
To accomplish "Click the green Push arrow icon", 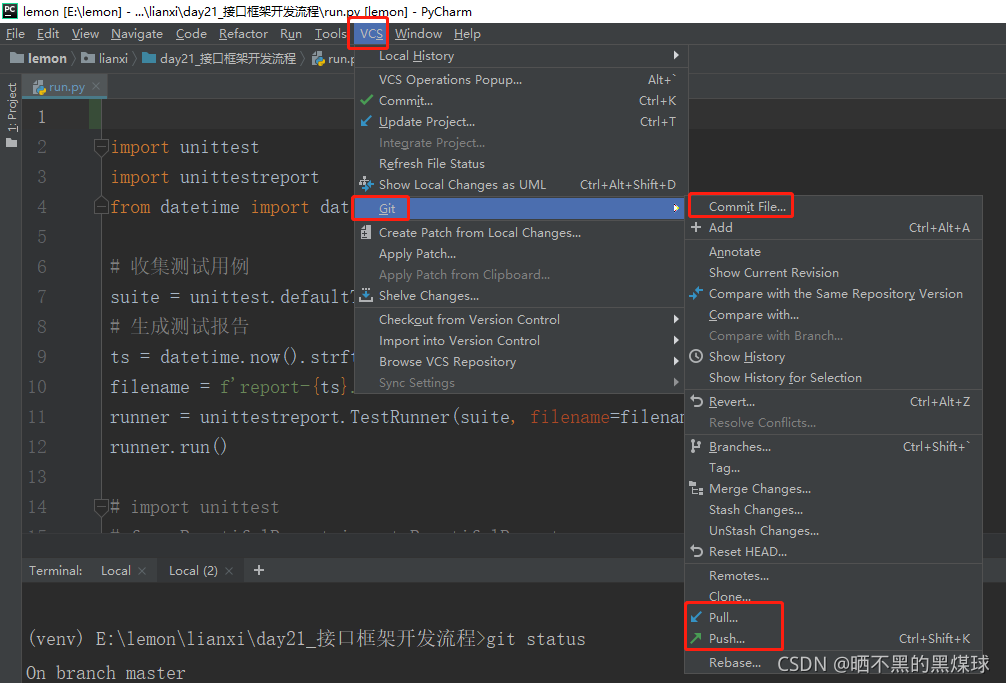I will (x=696, y=639).
